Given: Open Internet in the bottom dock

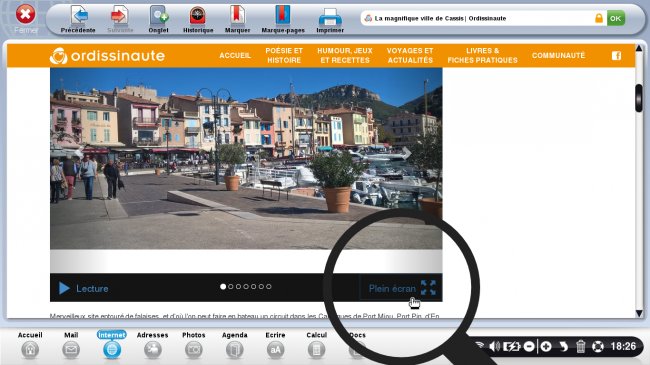Looking at the screenshot, I should point(112,345).
